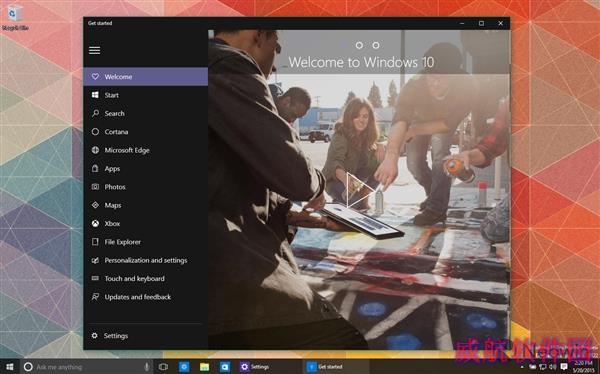The height and width of the screenshot is (374, 600).
Task: Open the hamburger menu in Get started
Action: tap(95, 50)
